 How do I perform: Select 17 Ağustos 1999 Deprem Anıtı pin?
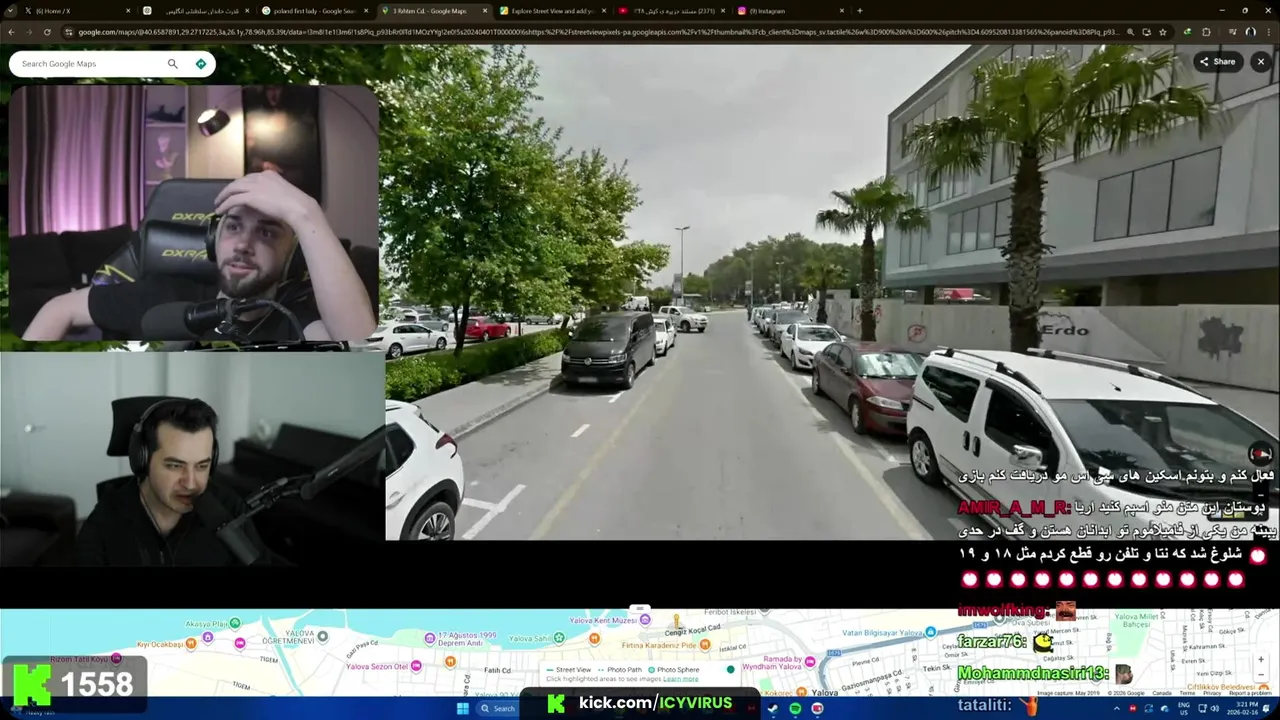pyautogui.click(x=430, y=637)
